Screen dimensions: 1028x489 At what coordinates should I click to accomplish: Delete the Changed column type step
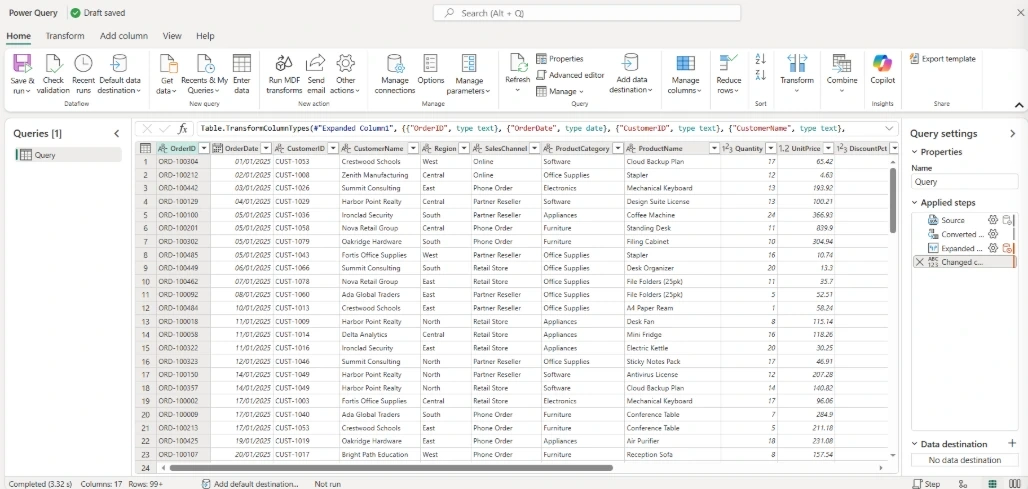coord(919,262)
